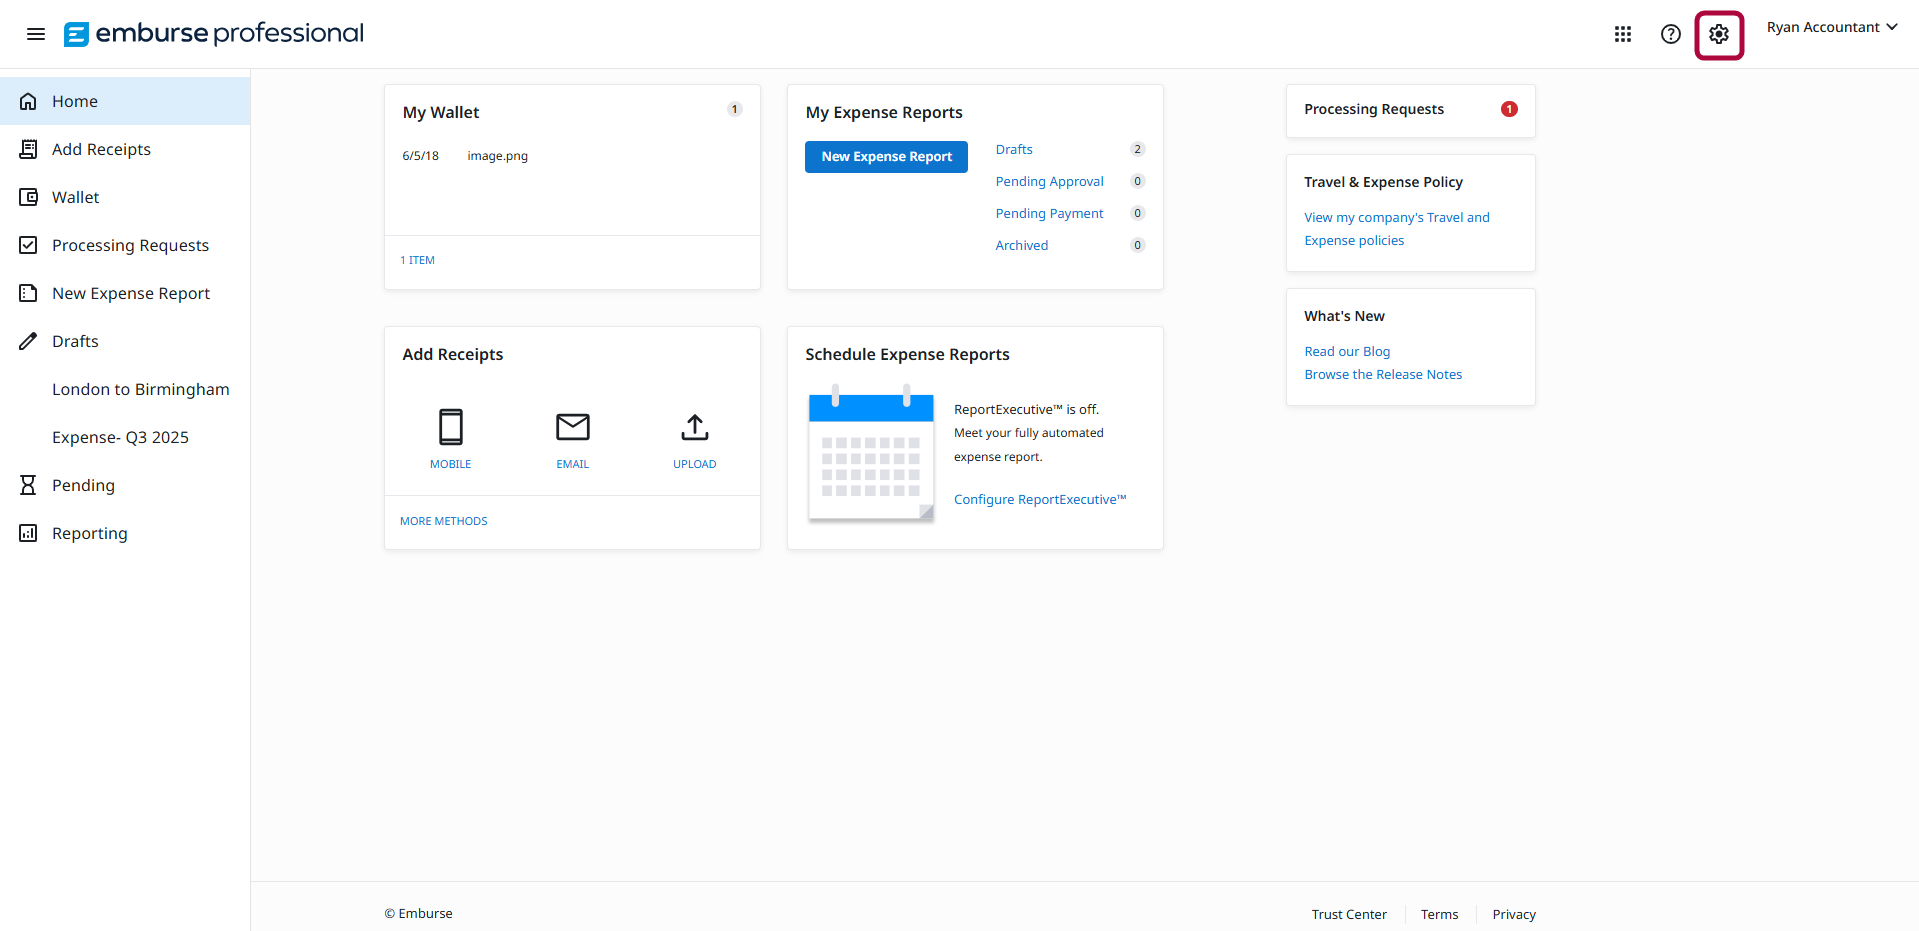Open the Wallet icon in sidebar
1919x931 pixels.
(x=29, y=196)
